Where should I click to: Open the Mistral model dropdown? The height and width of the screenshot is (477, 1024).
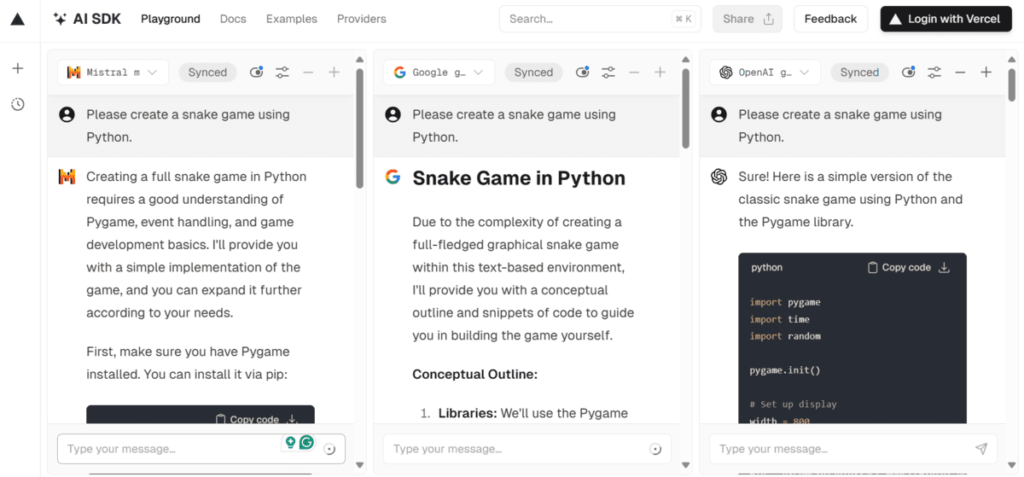coord(113,73)
